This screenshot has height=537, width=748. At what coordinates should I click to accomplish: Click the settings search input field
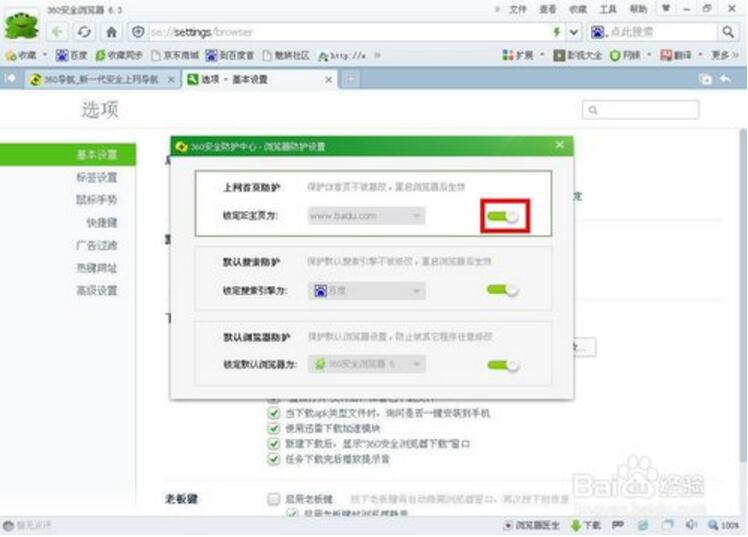pyautogui.click(x=641, y=110)
